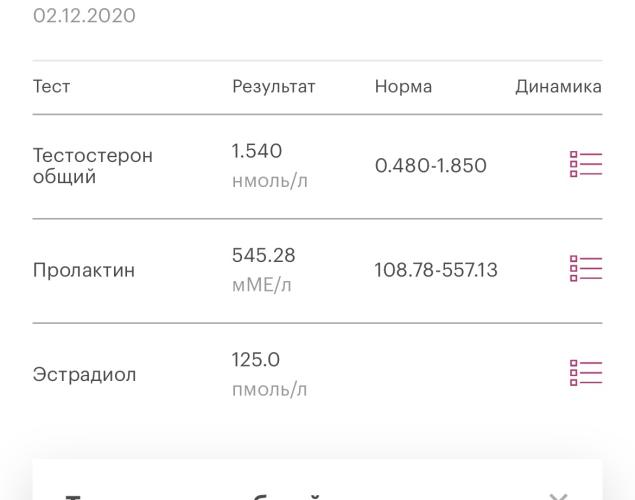This screenshot has height=500, width=635.
Task: Tap the 0.480-1.850 norm range
Action: click(x=431, y=166)
